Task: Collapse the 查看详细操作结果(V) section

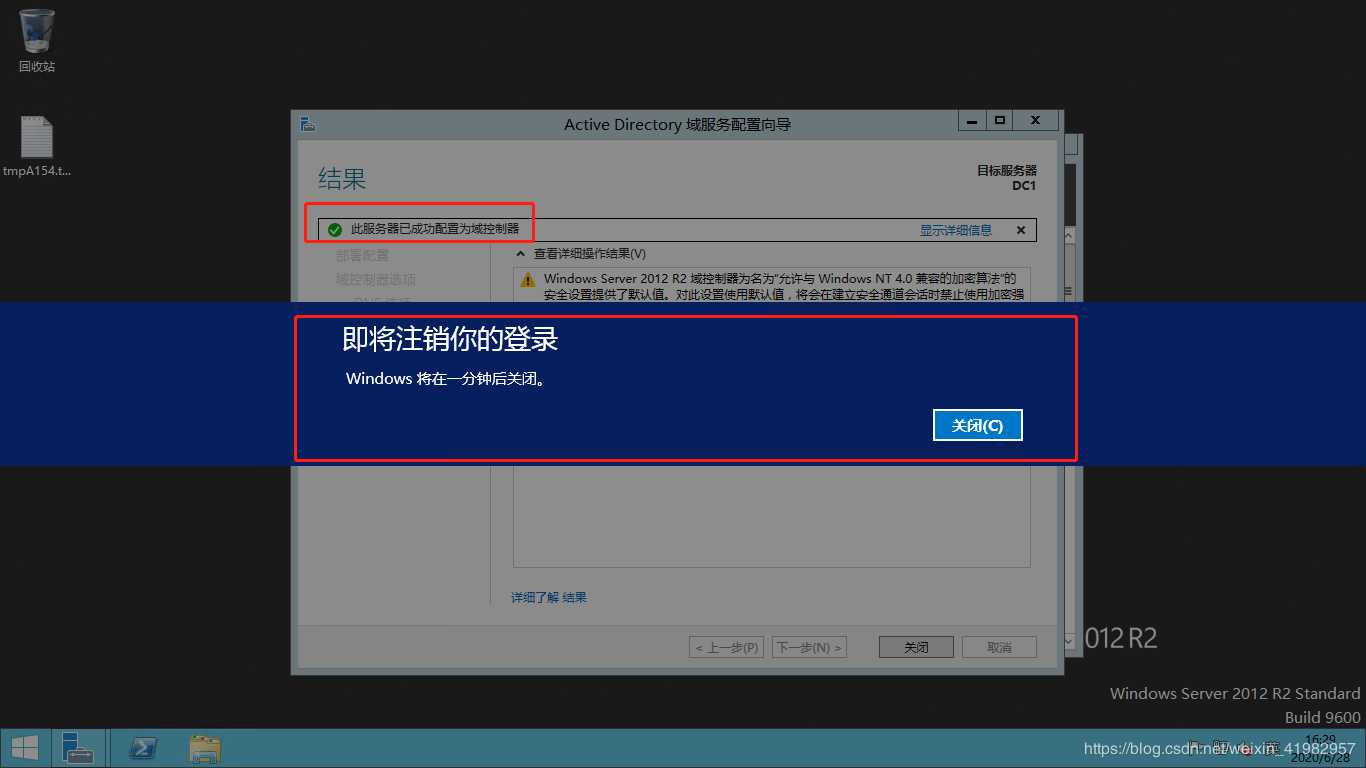Action: [521, 254]
